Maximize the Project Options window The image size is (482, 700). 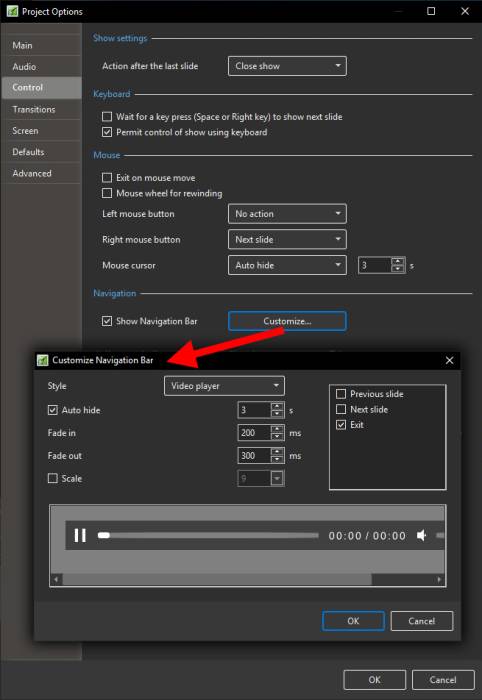click(x=431, y=11)
